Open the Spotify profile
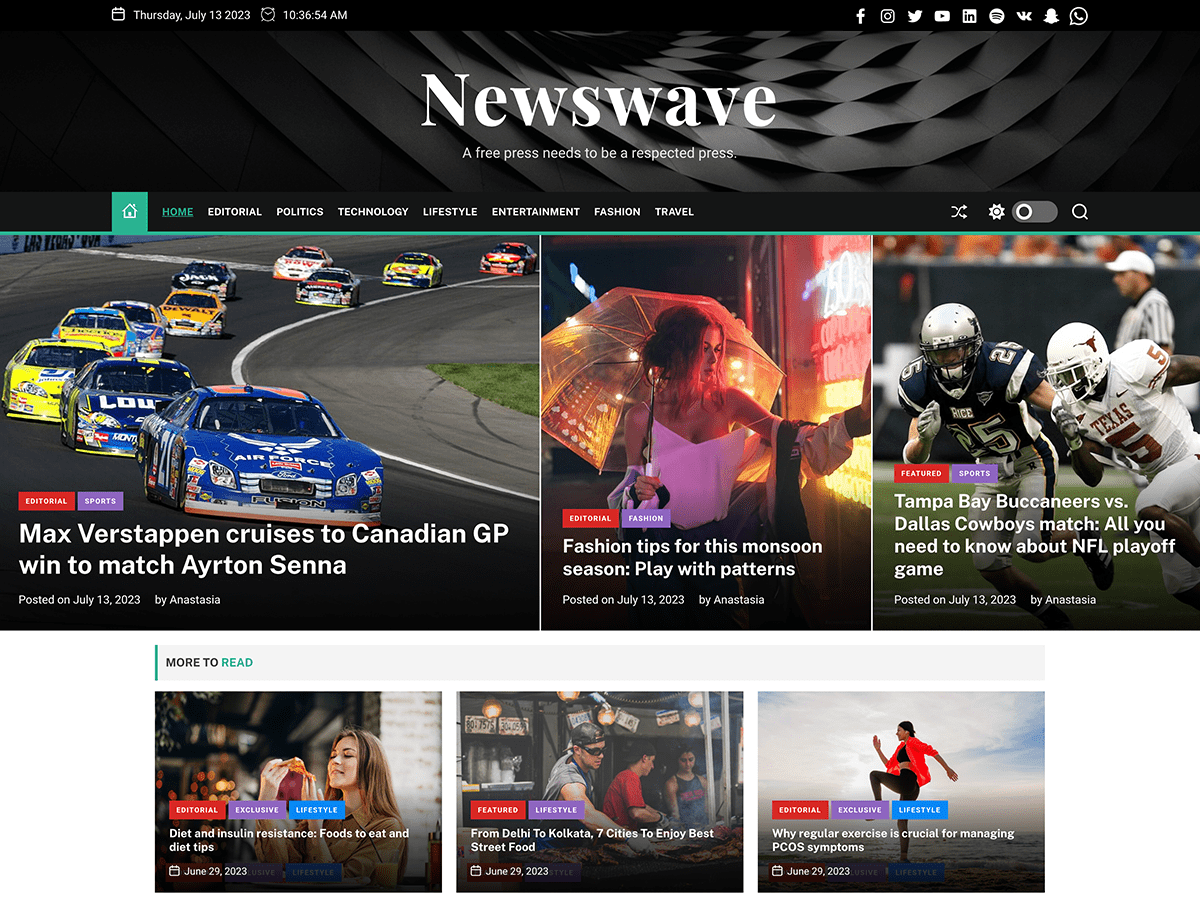This screenshot has height=900, width=1200. [996, 15]
